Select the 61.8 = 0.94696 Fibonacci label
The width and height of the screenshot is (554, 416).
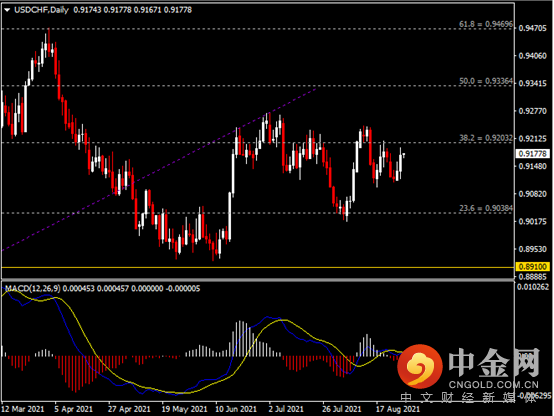(485, 24)
